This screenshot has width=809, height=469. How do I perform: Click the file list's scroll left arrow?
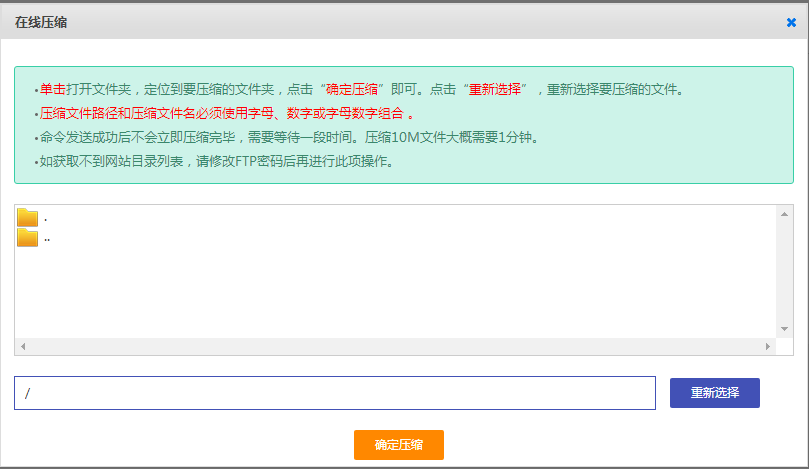23,346
